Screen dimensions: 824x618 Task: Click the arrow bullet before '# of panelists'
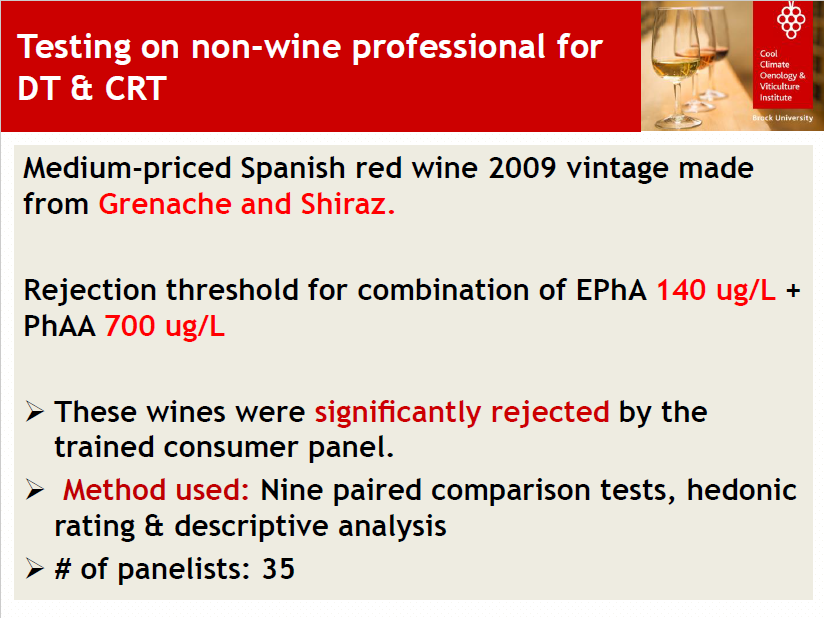tap(35, 569)
